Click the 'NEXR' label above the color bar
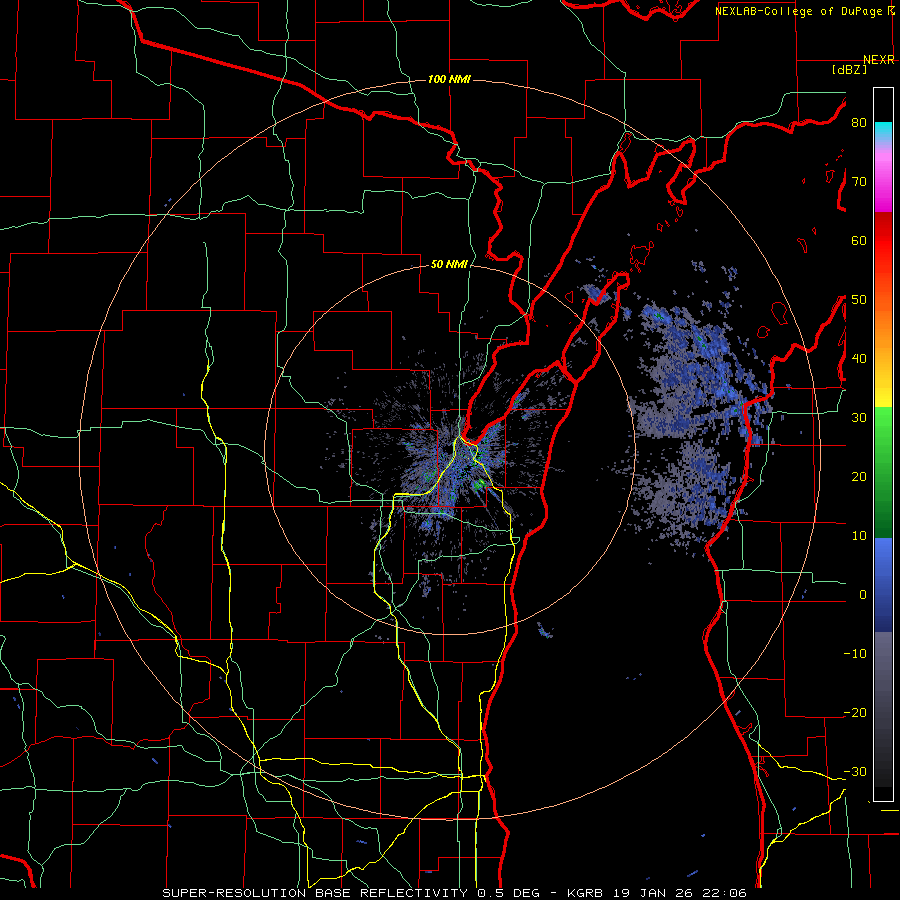 879,60
